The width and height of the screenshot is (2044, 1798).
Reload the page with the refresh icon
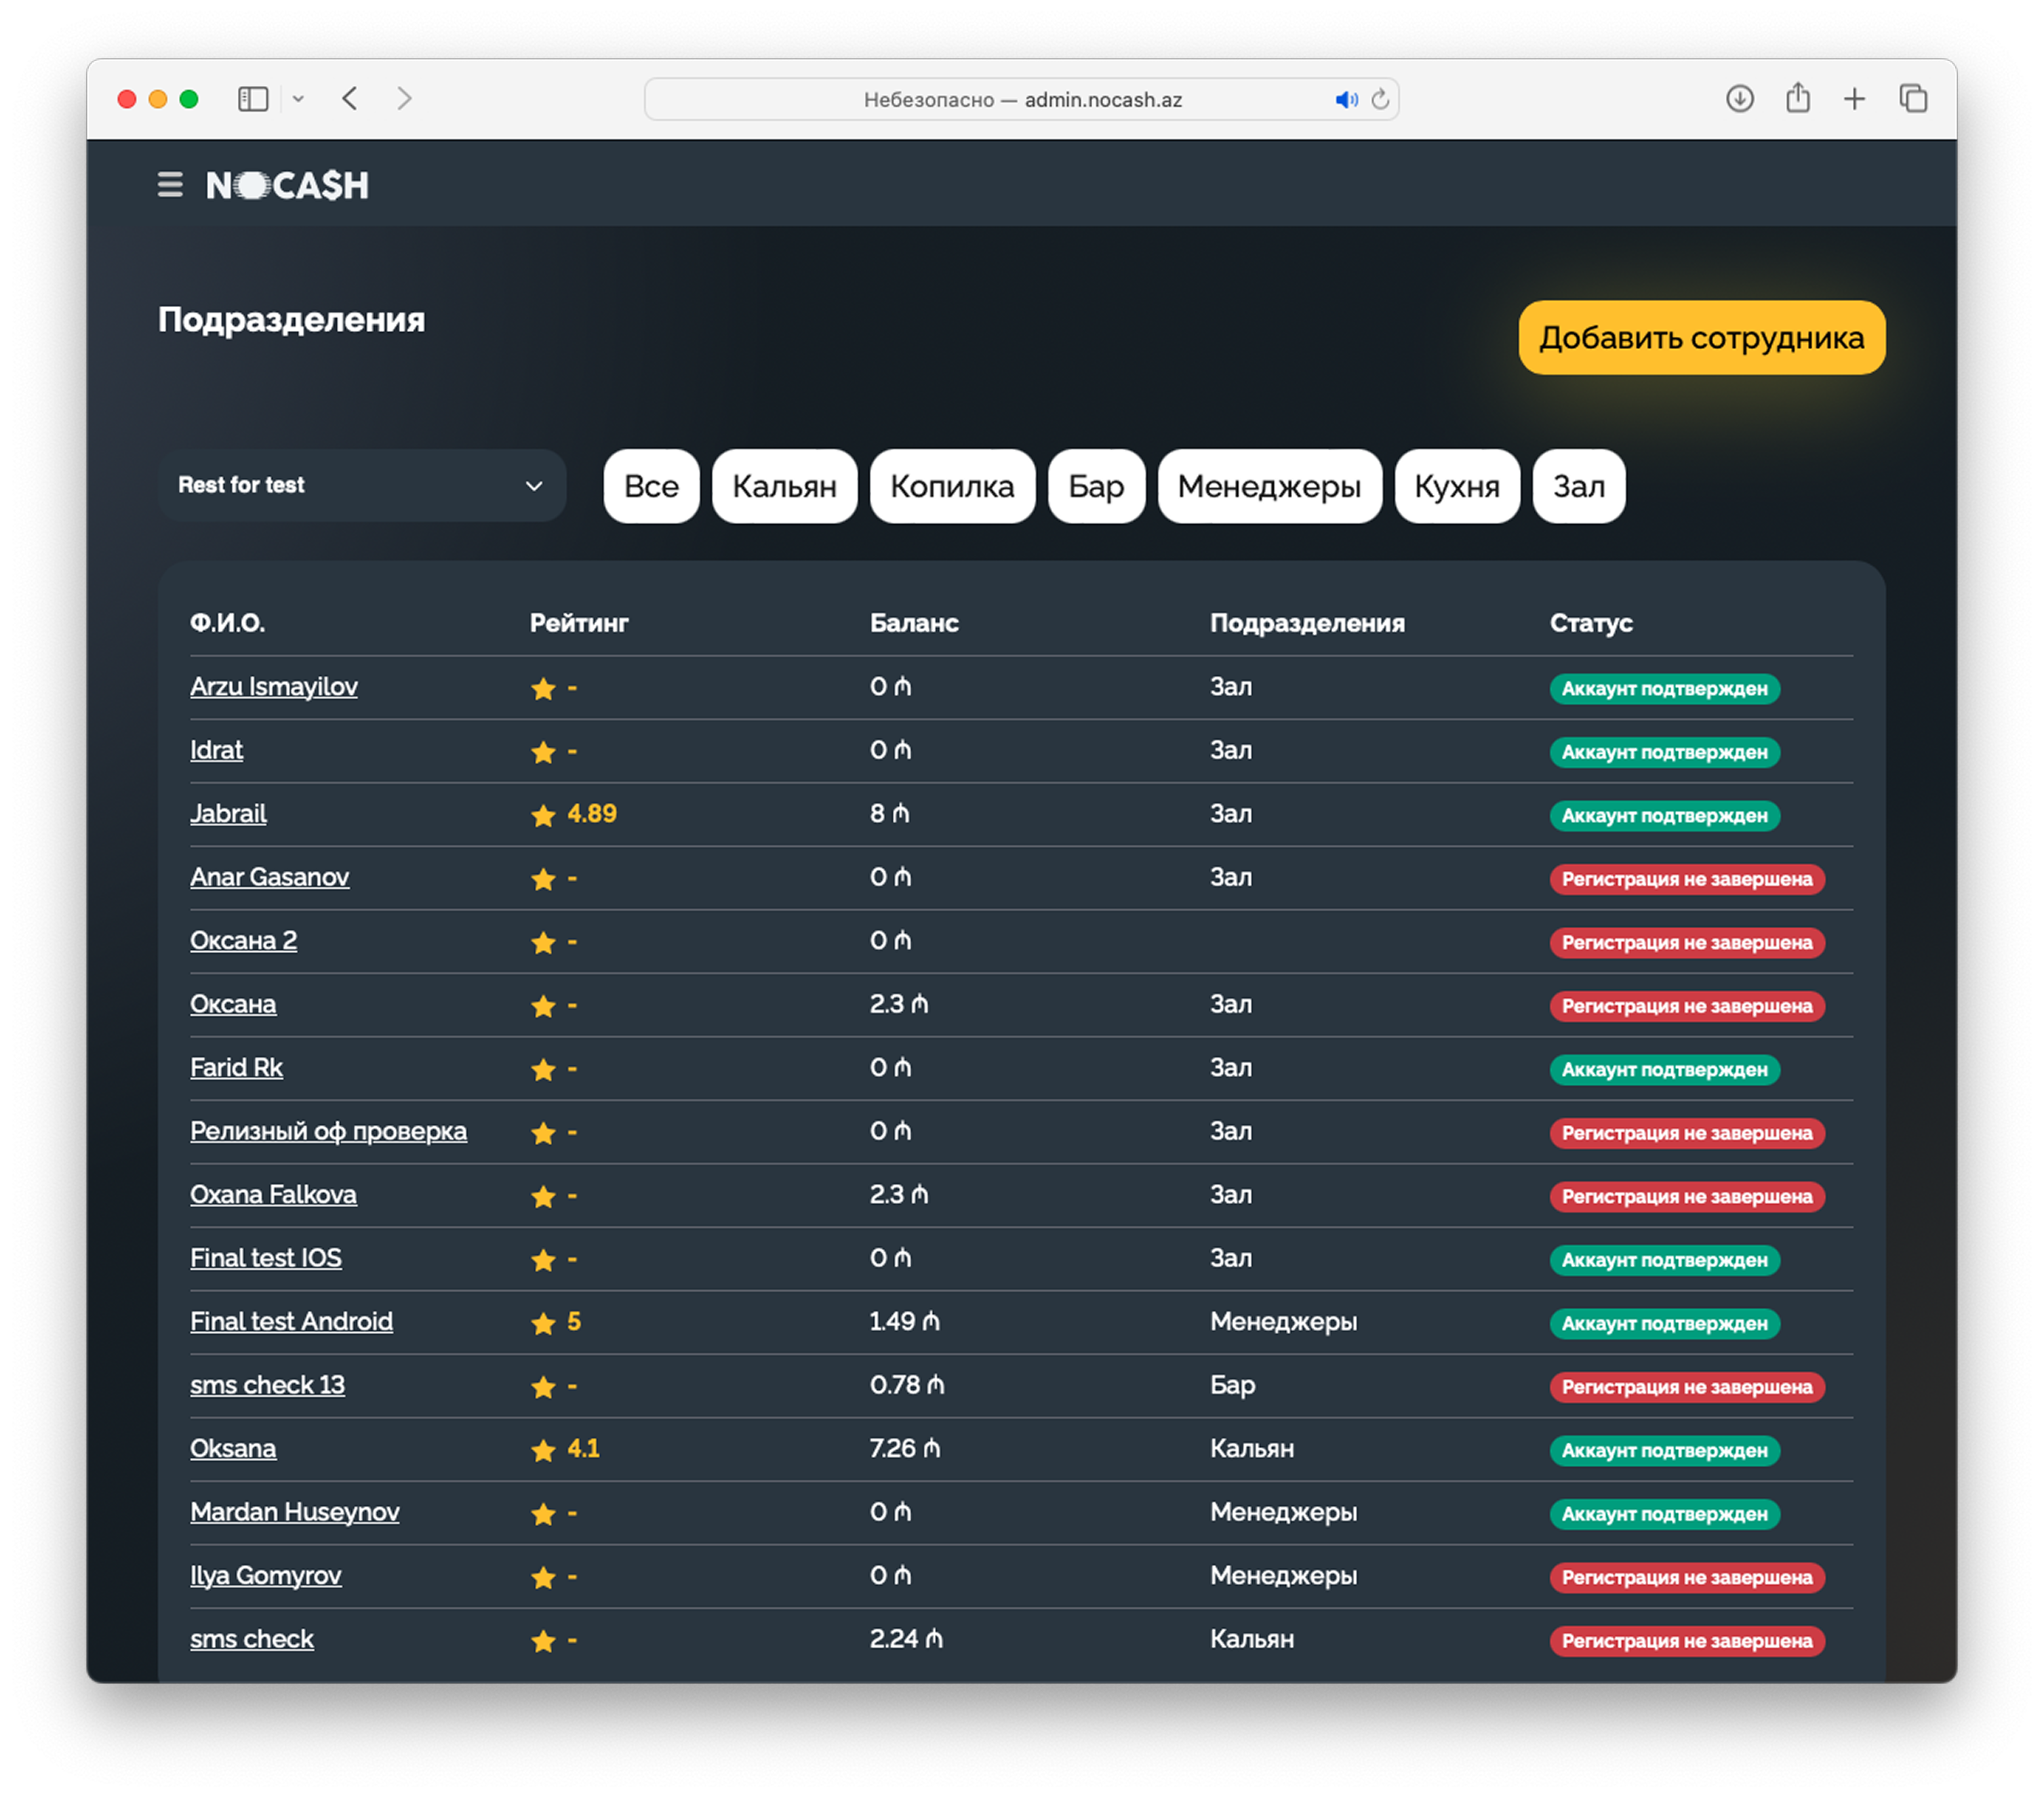(1380, 99)
